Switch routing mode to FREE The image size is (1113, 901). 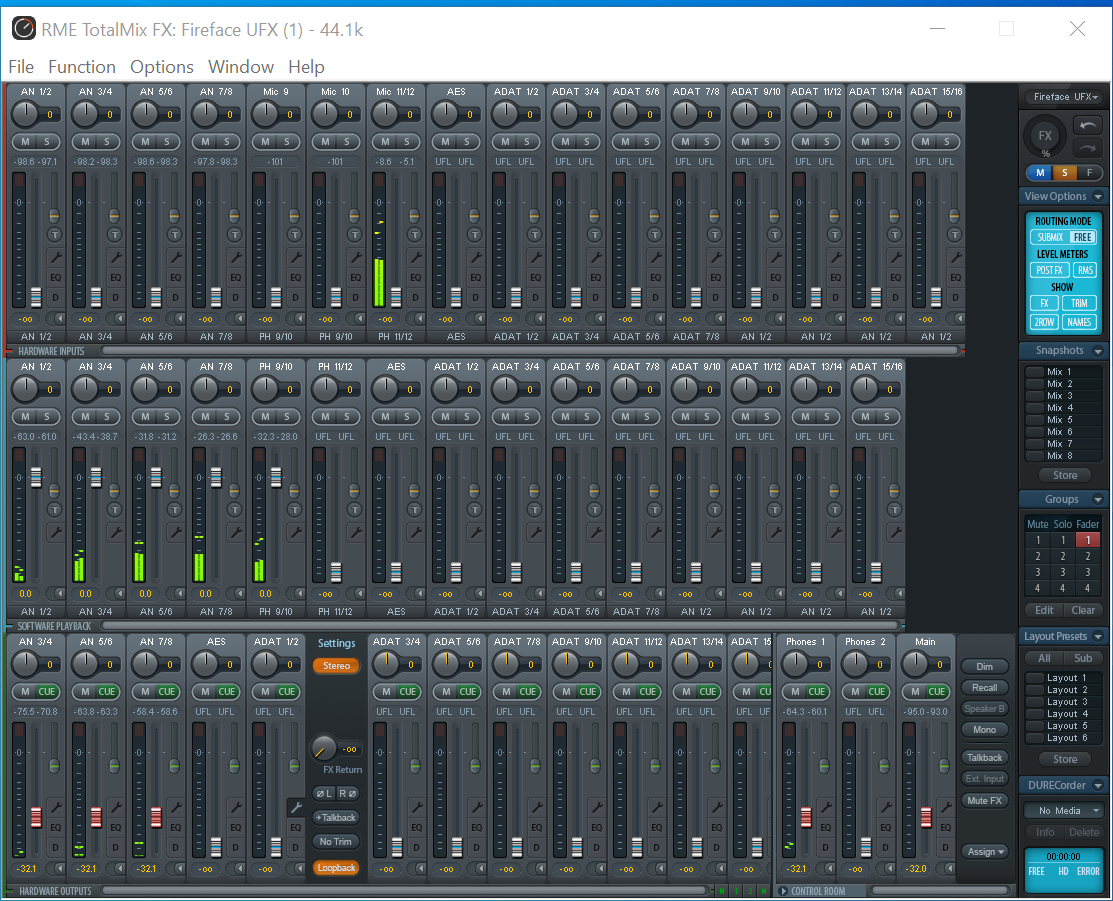click(x=1082, y=237)
